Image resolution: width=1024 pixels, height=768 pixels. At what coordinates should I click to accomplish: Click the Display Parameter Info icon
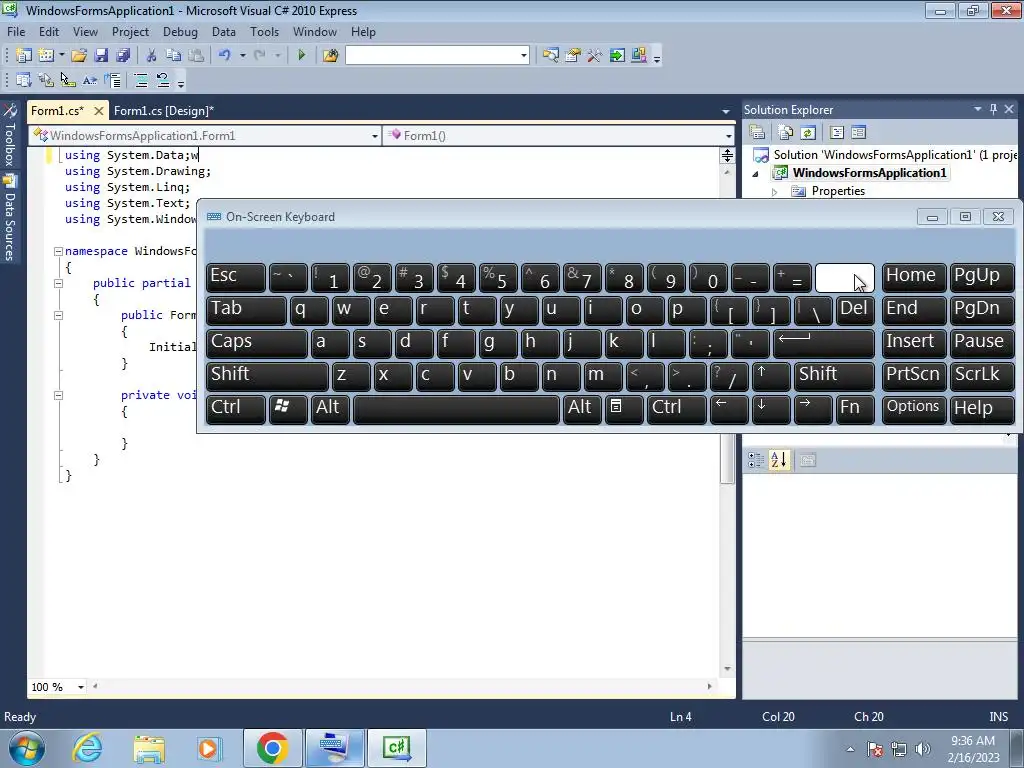click(46, 80)
